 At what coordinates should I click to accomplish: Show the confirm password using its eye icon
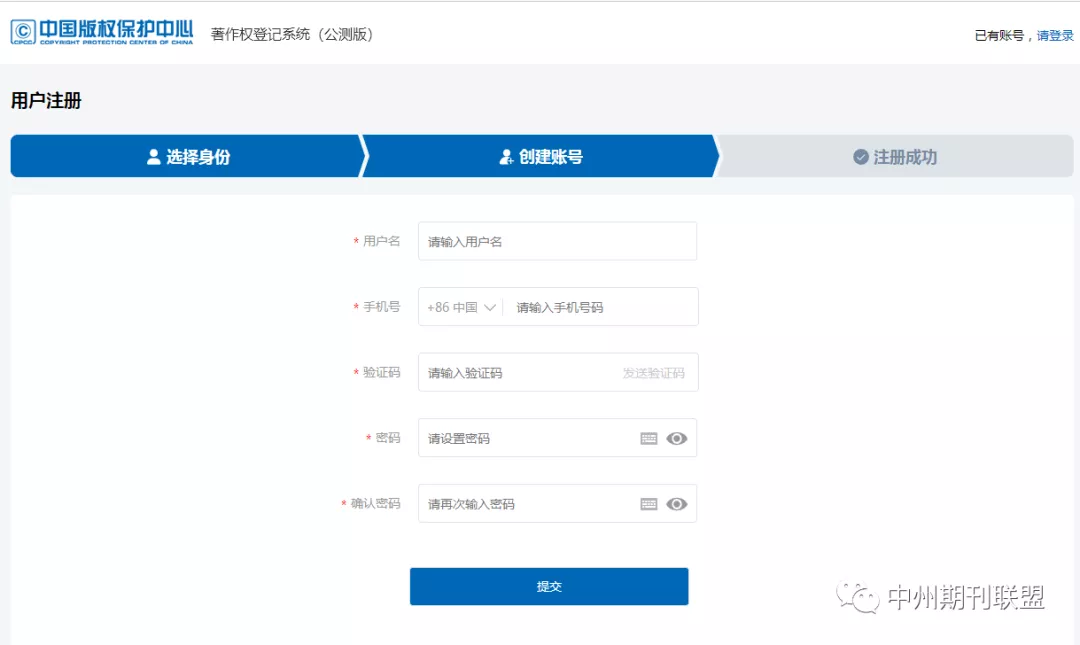pyautogui.click(x=677, y=503)
